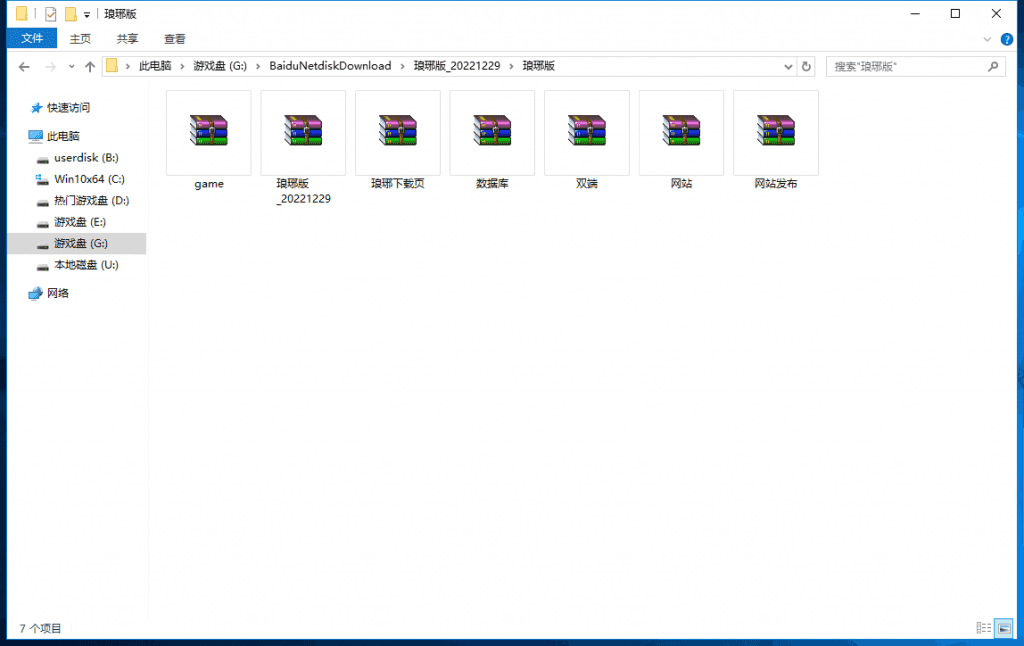Image resolution: width=1024 pixels, height=646 pixels.
Task: Open 本地磁盘 (U:) drive in sidebar
Action: tap(86, 265)
